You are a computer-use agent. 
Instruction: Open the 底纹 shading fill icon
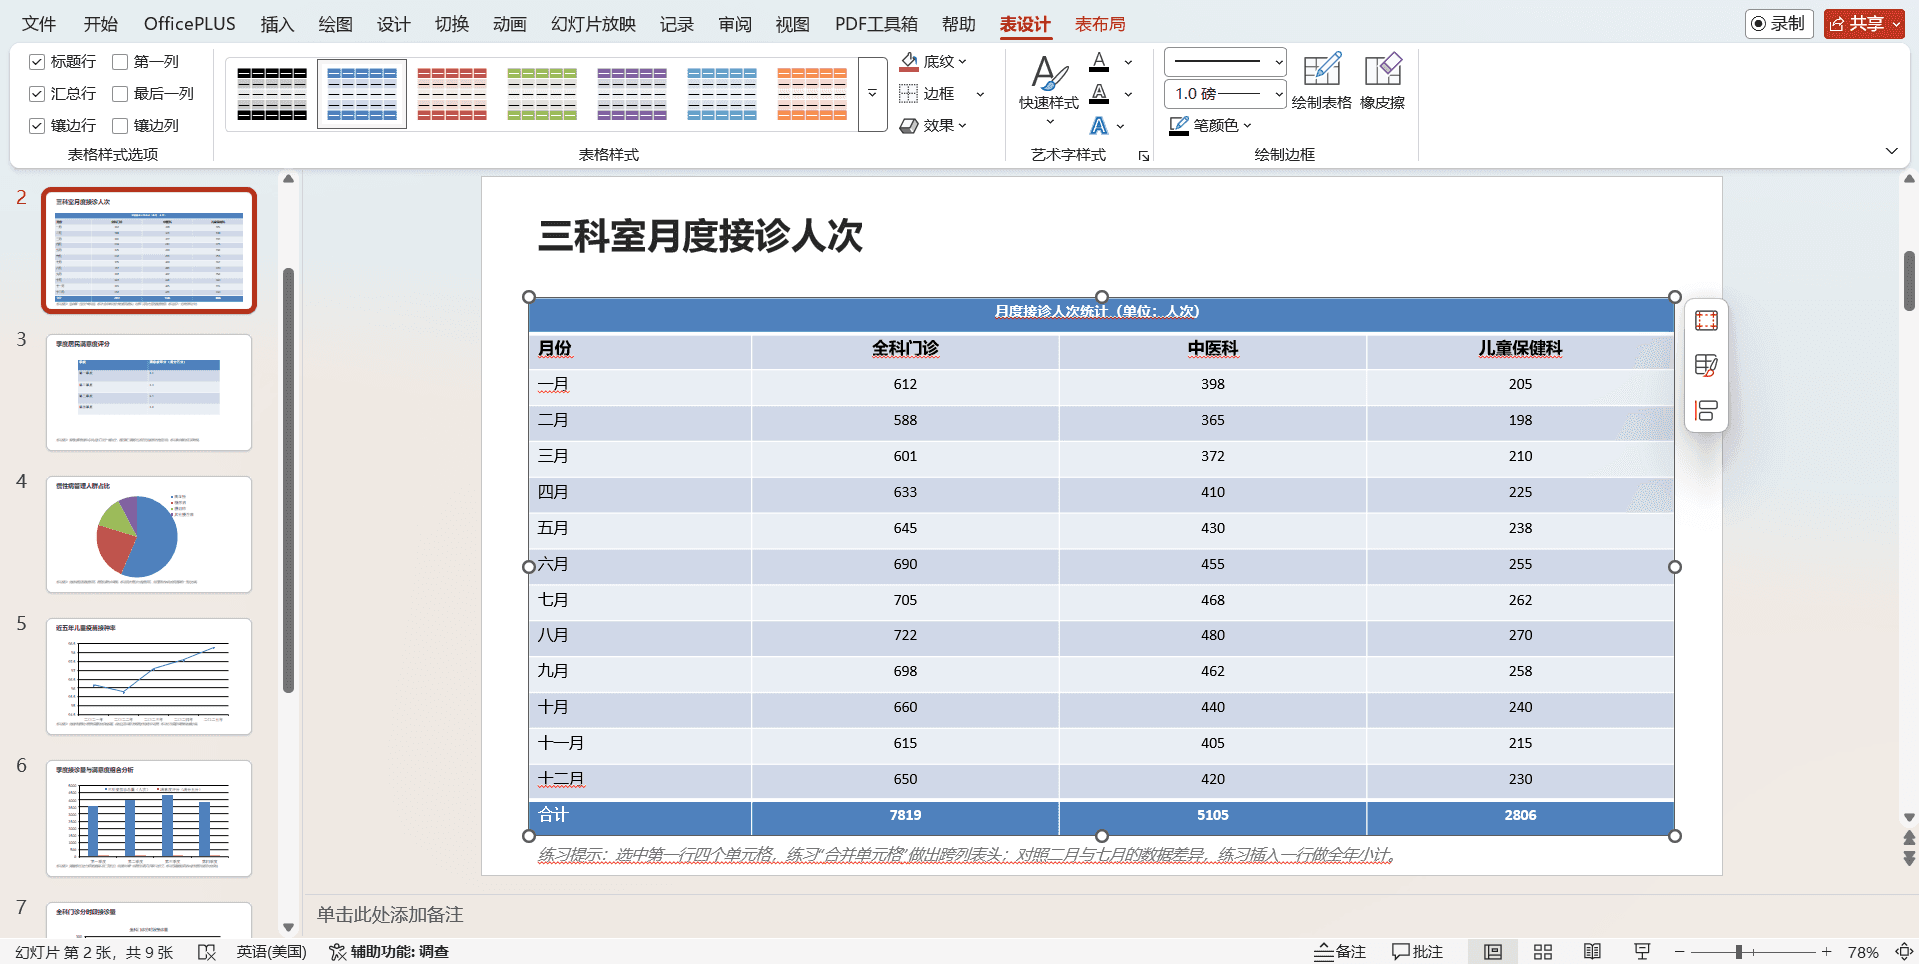(x=909, y=61)
